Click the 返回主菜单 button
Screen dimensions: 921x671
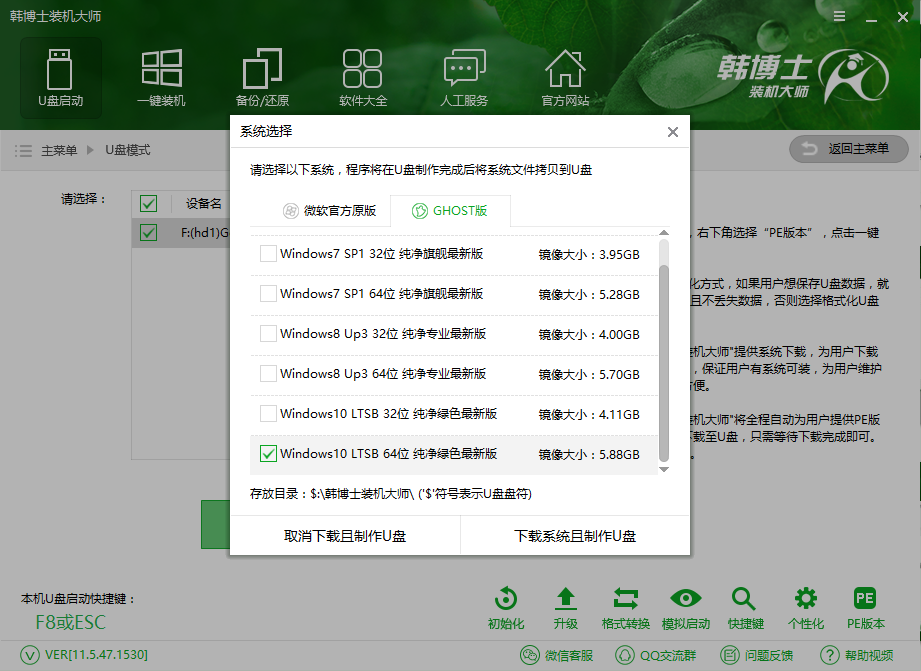tap(848, 150)
